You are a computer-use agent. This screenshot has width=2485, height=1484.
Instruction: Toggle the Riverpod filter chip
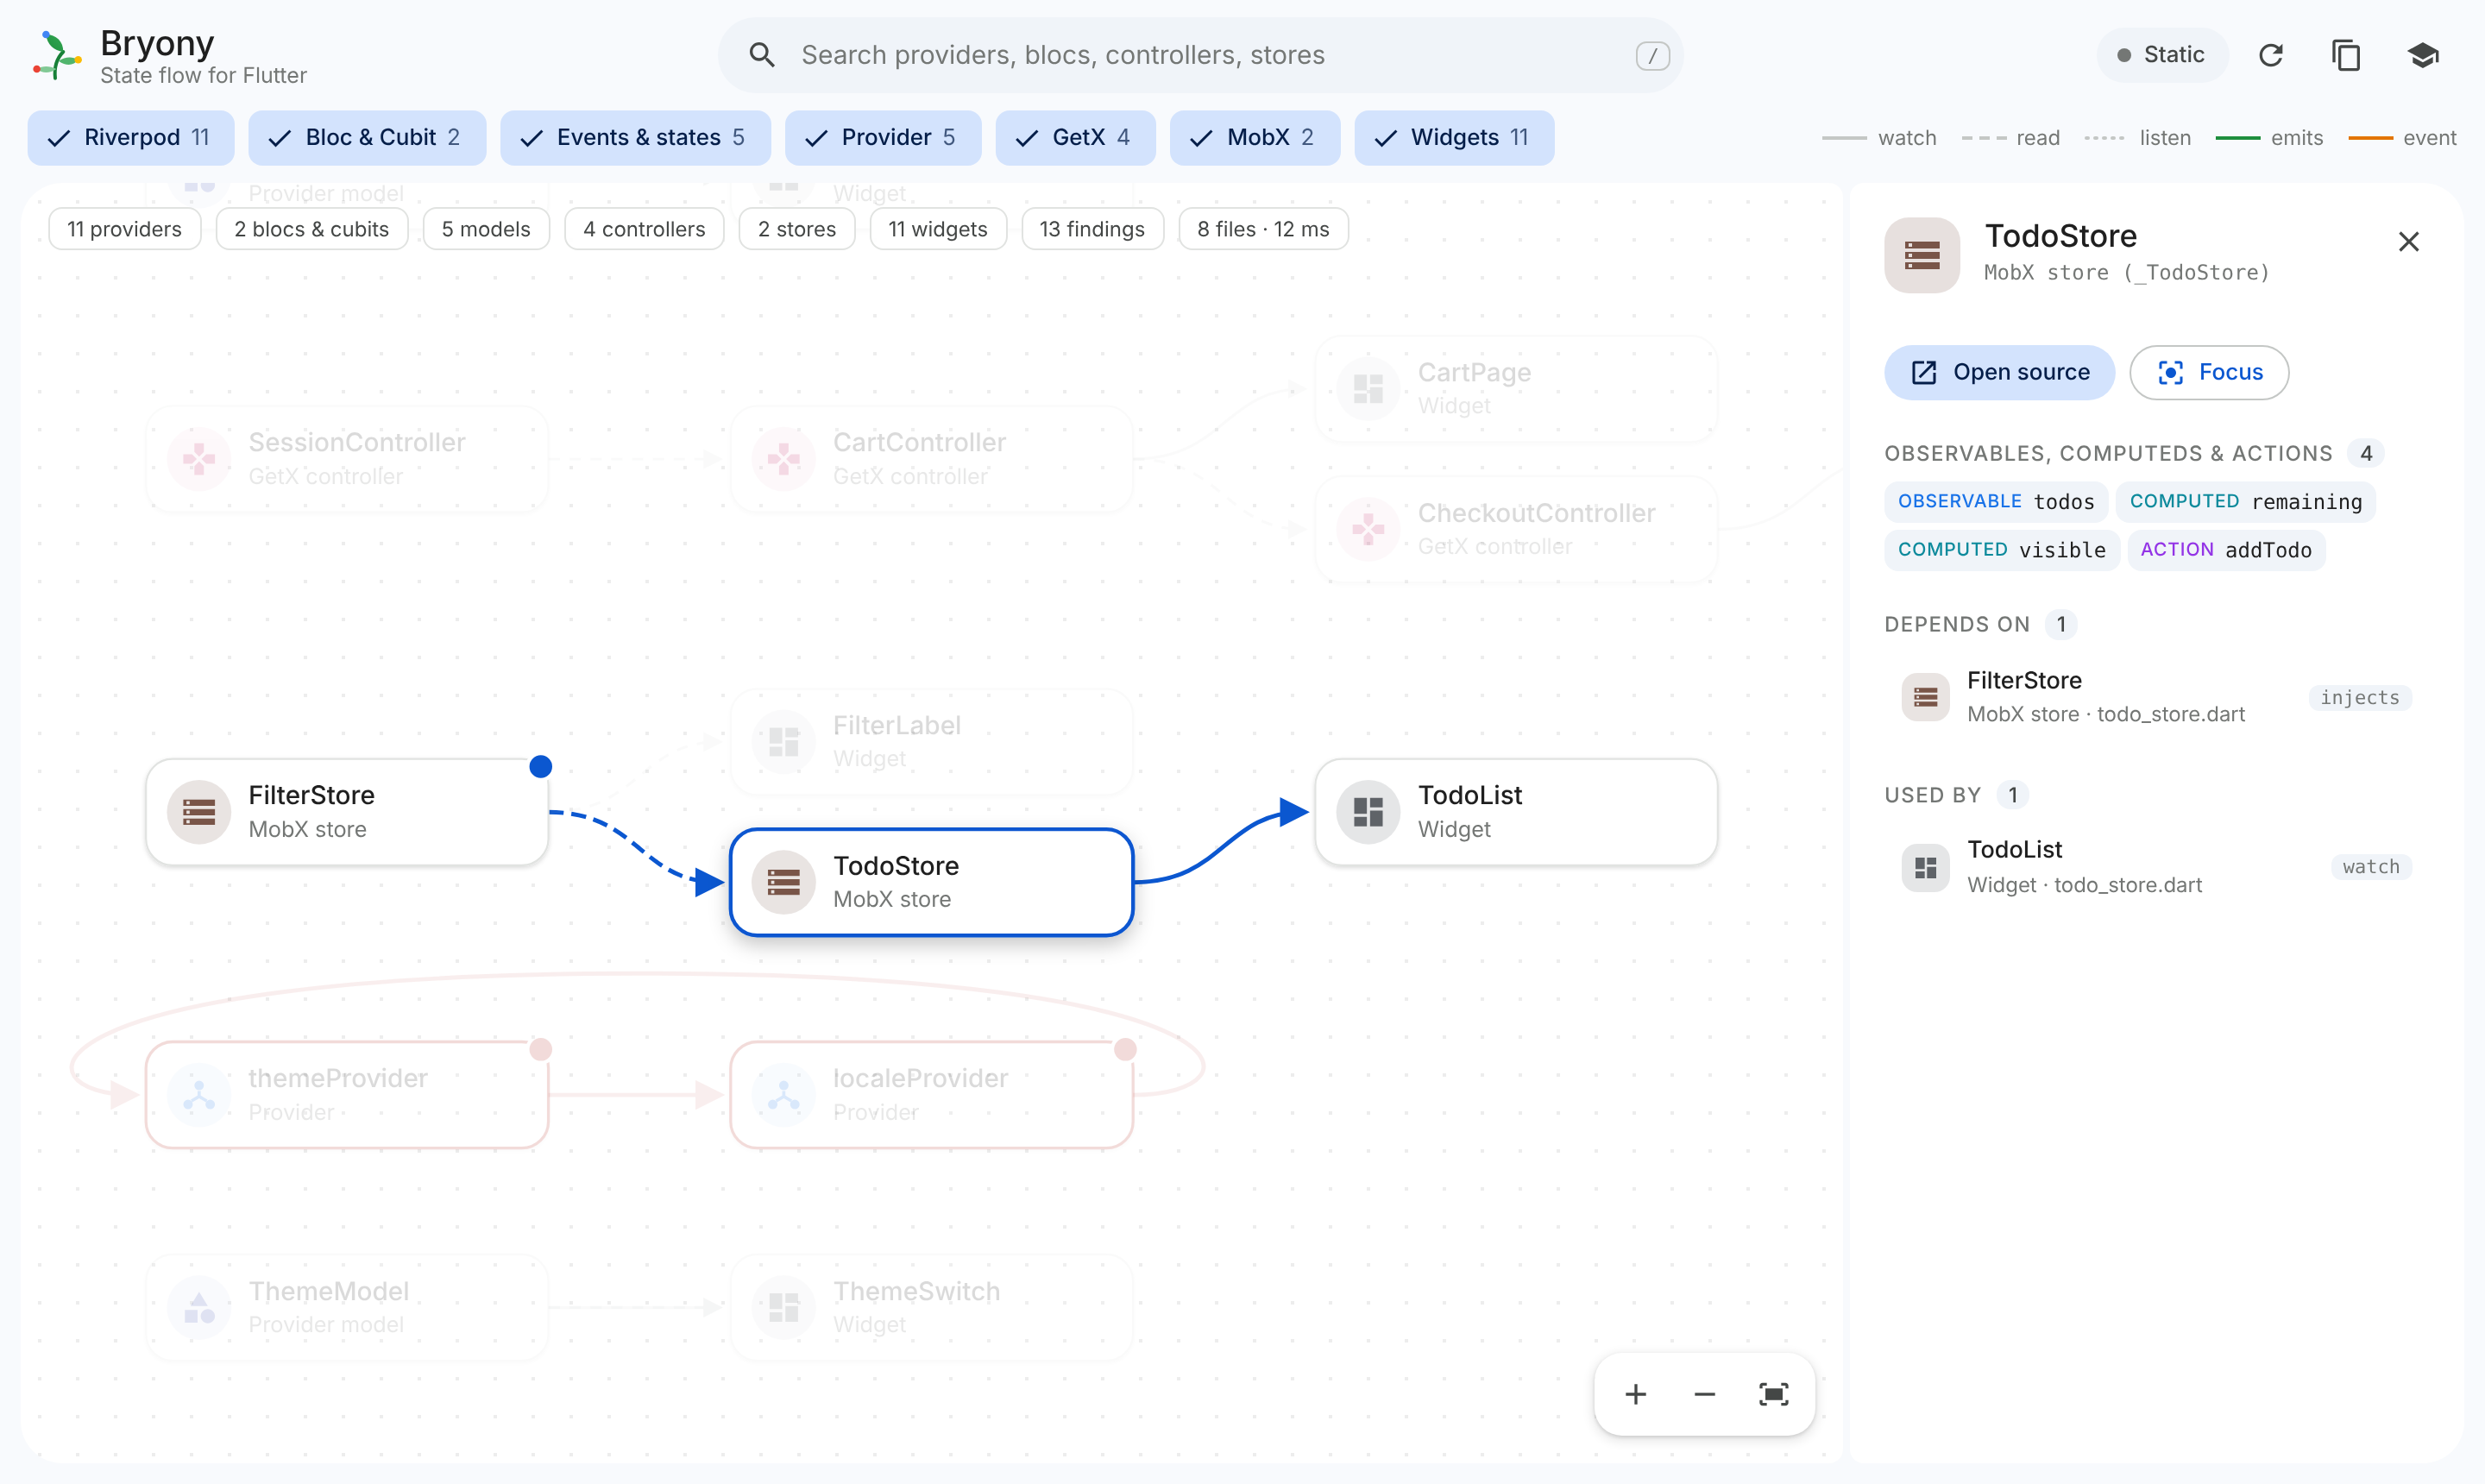click(x=131, y=138)
